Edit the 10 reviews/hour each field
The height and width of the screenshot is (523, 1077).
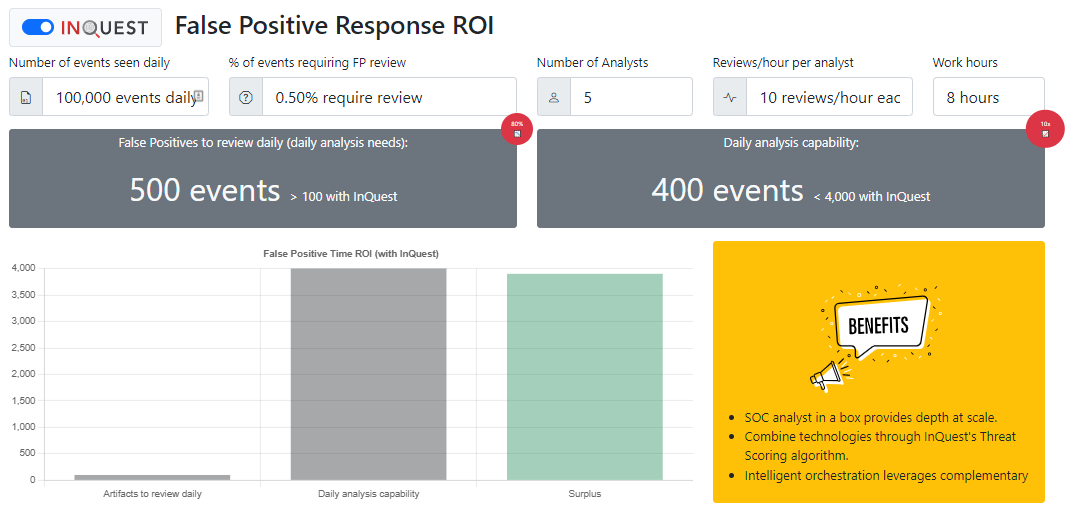tap(830, 97)
